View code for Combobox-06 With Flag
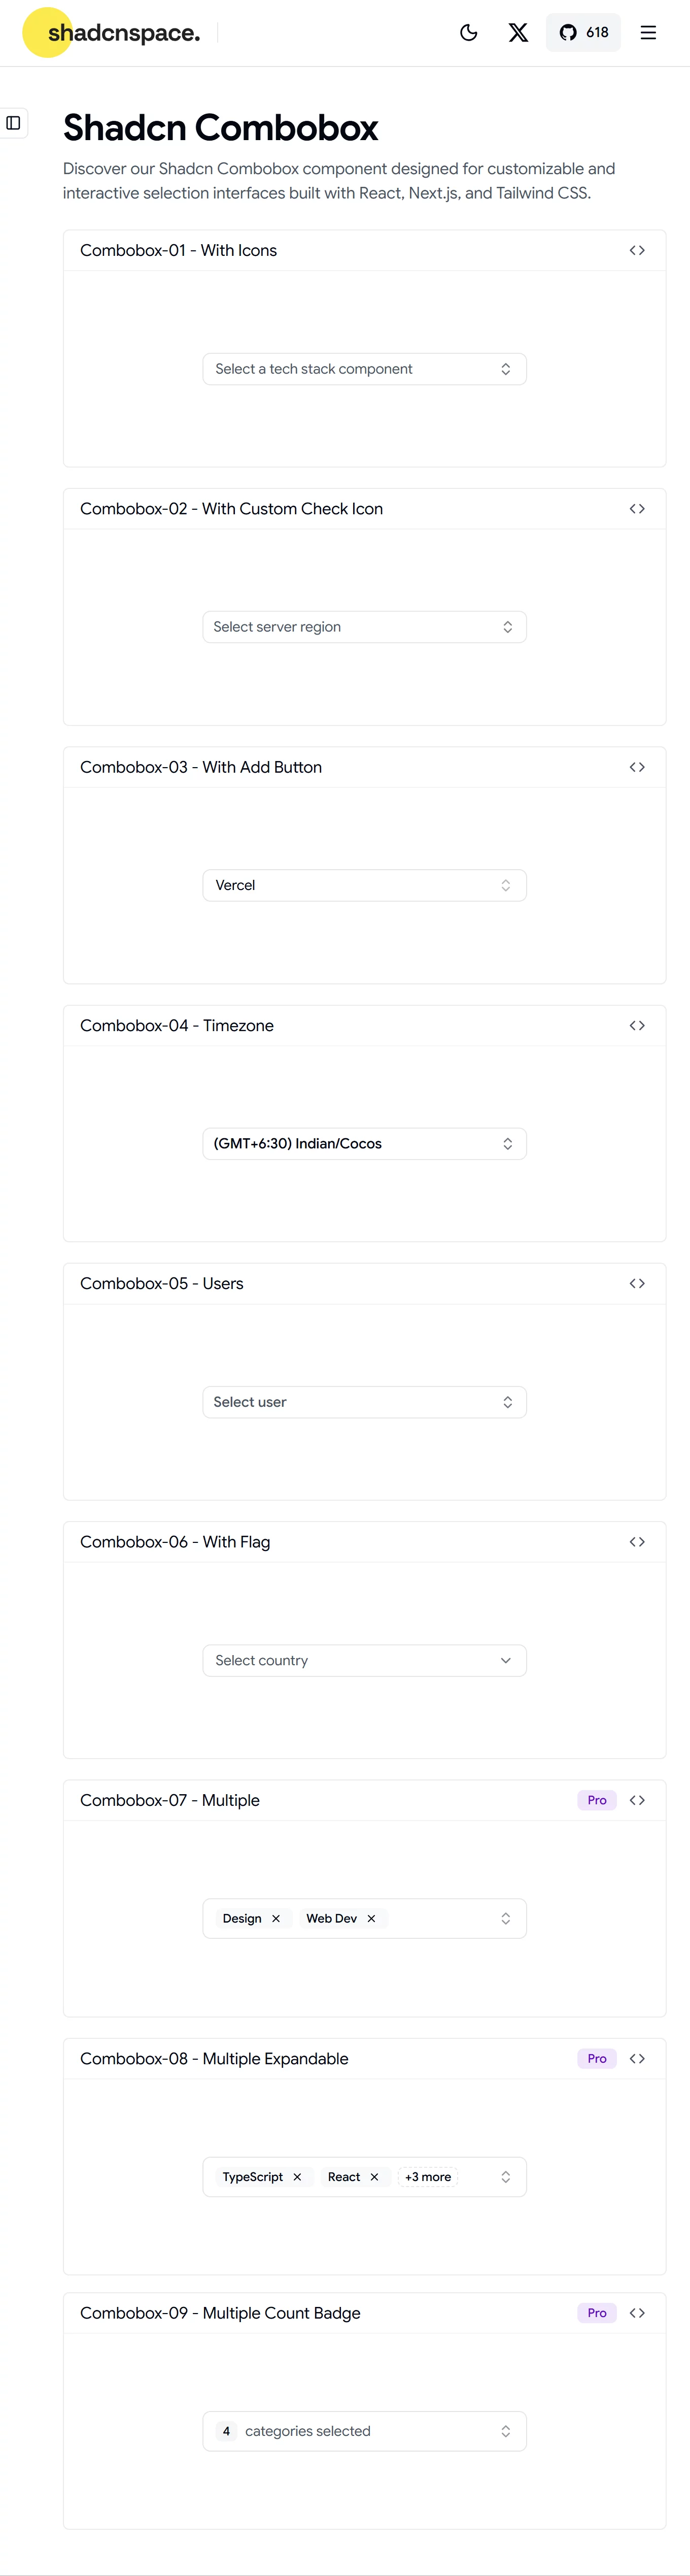Screen dimensions: 690x2576 [637, 1542]
